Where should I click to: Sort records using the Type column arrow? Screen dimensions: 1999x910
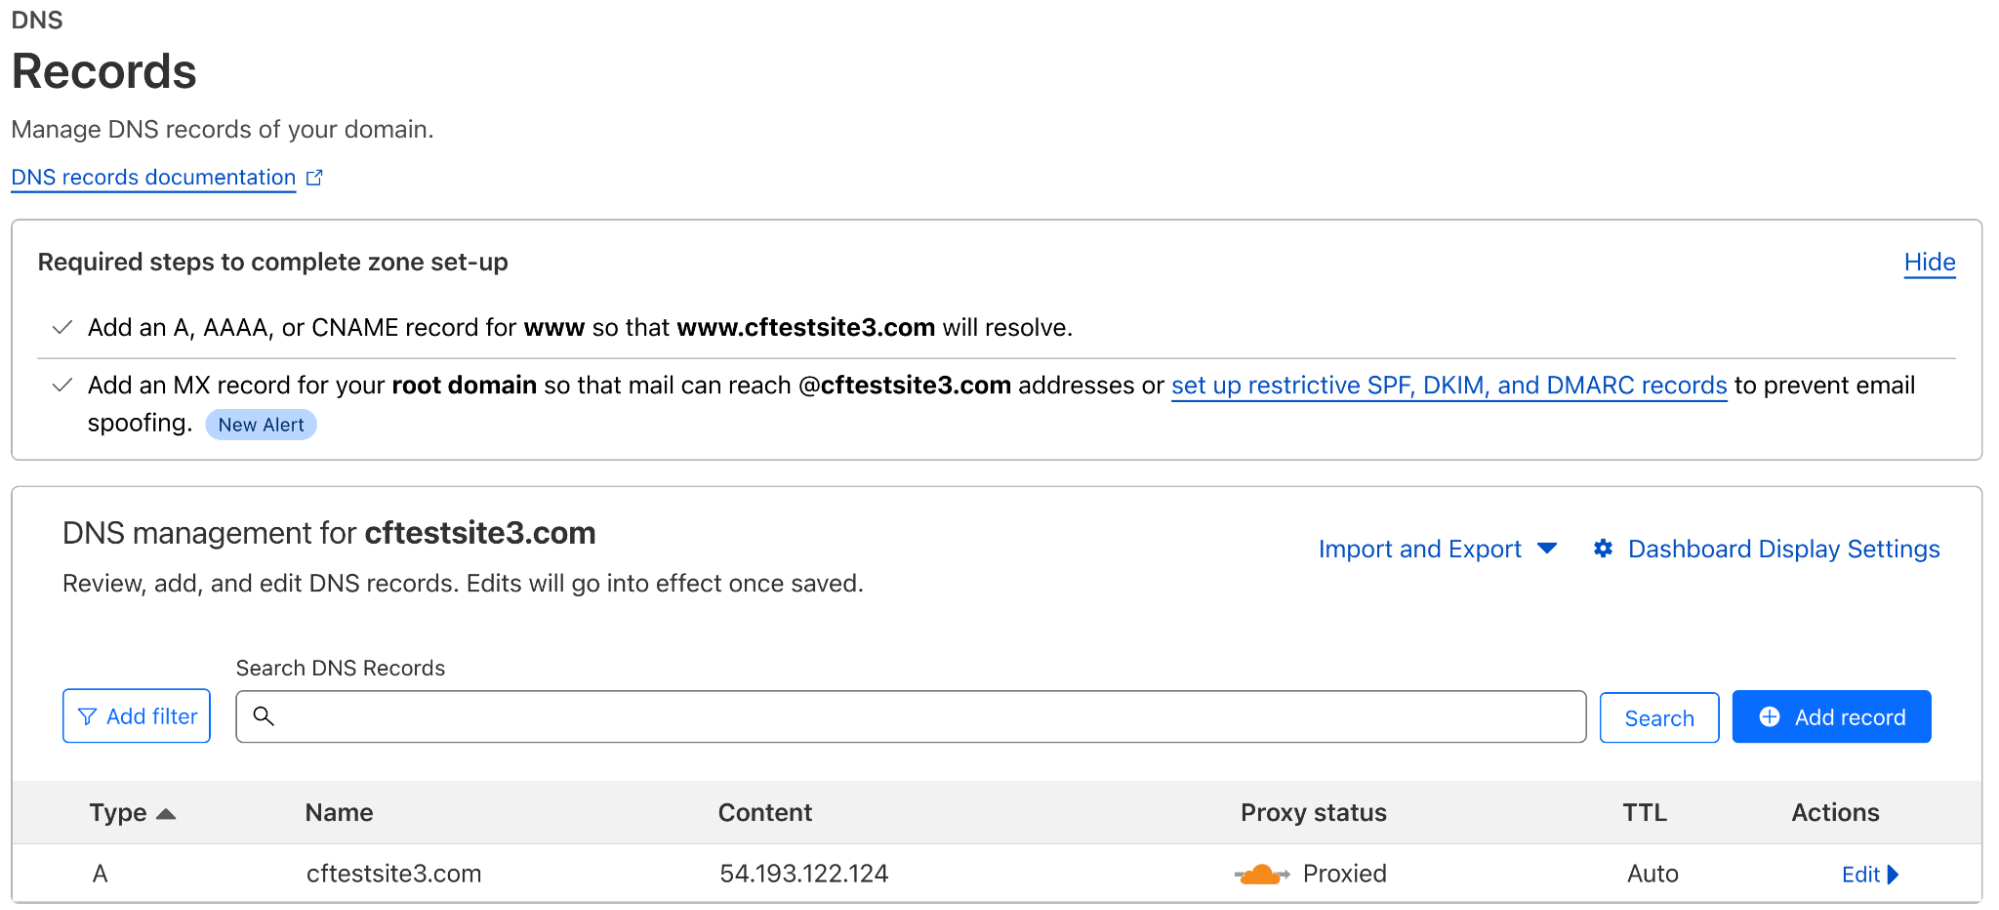click(x=166, y=813)
